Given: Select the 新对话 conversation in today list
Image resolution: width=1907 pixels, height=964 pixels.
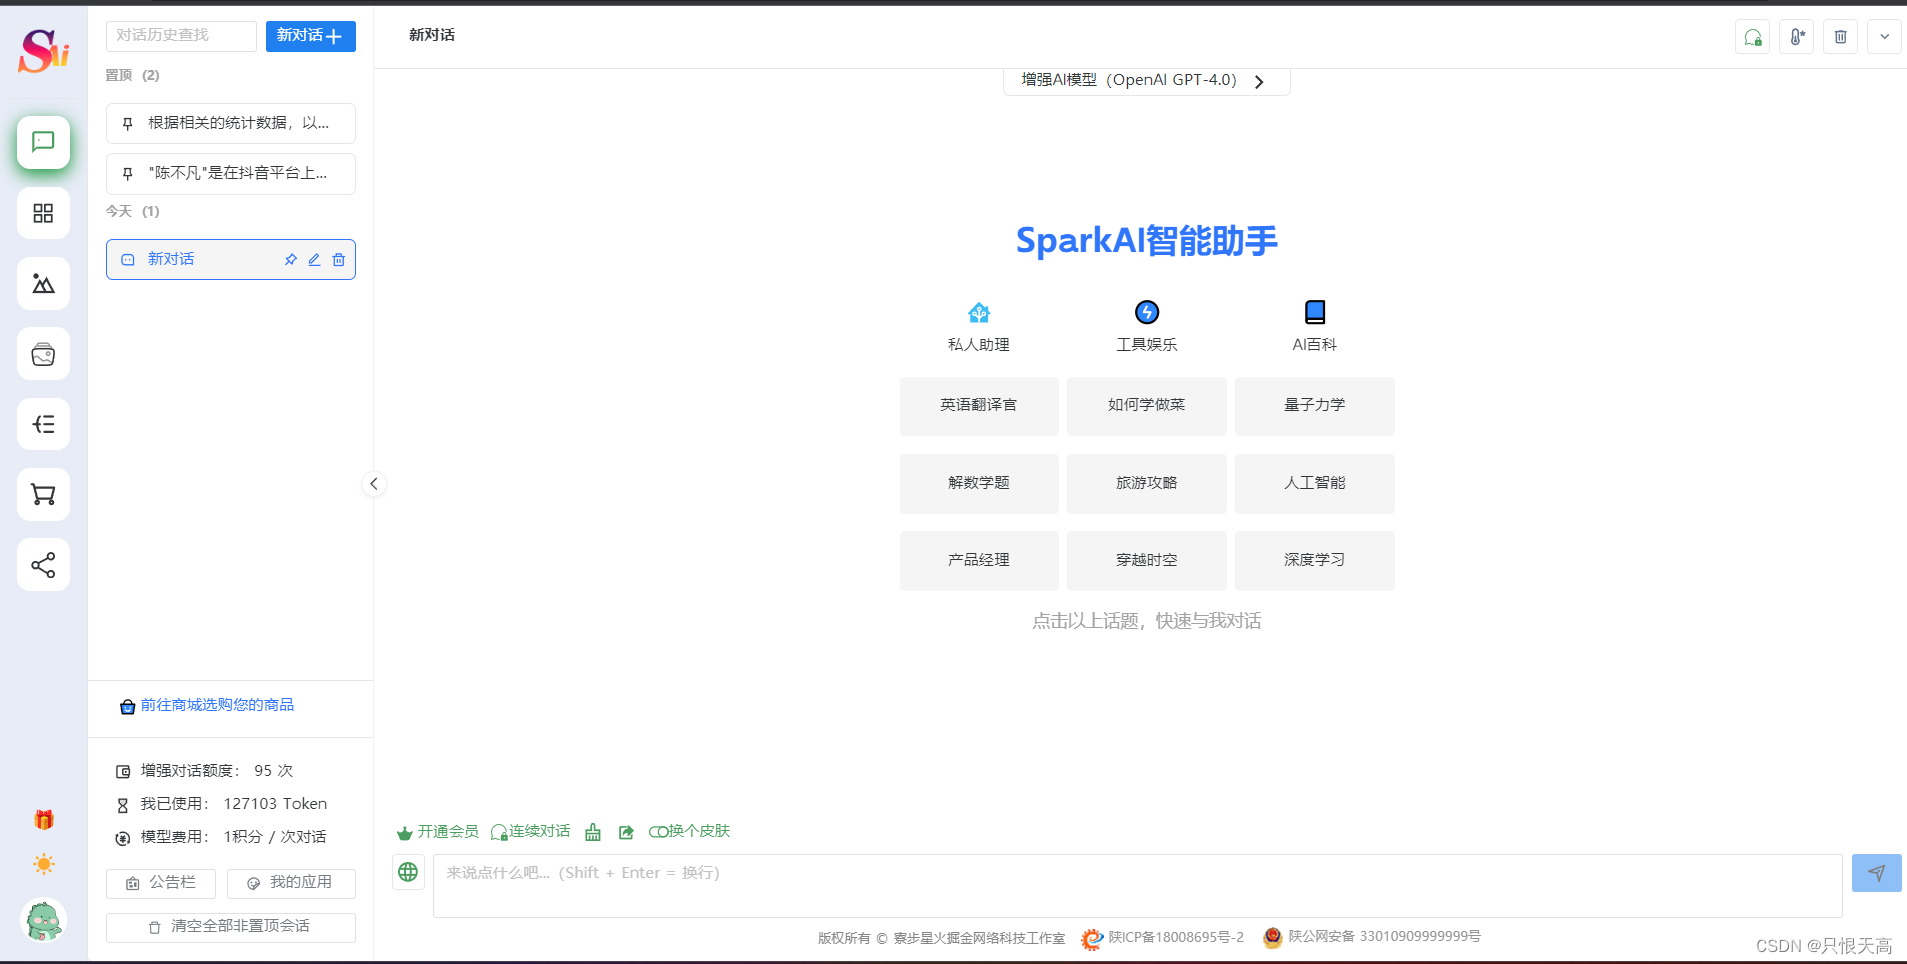Looking at the screenshot, I should (231, 260).
